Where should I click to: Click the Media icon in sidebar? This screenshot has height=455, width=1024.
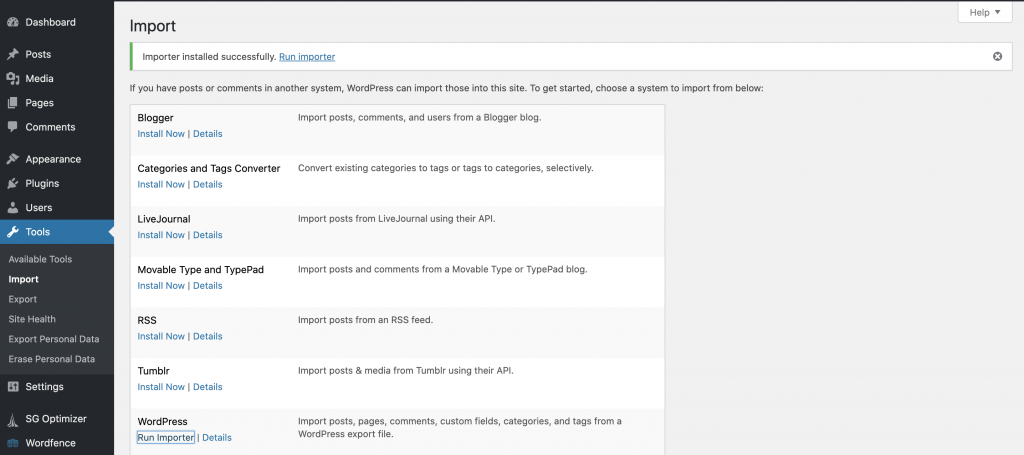pos(13,78)
